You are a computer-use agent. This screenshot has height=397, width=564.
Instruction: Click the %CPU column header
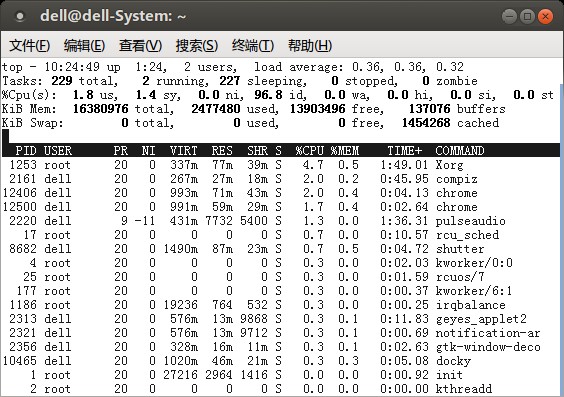click(x=310, y=150)
